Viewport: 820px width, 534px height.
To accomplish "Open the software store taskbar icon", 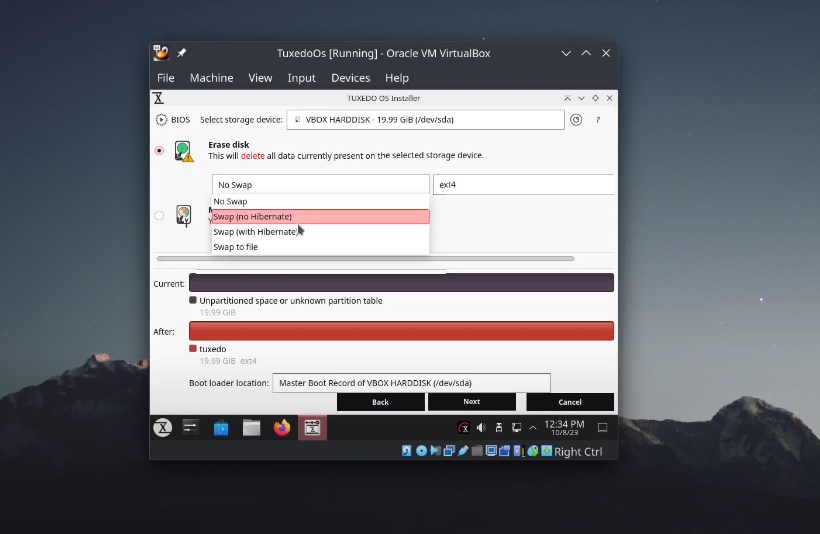I will pos(221,428).
